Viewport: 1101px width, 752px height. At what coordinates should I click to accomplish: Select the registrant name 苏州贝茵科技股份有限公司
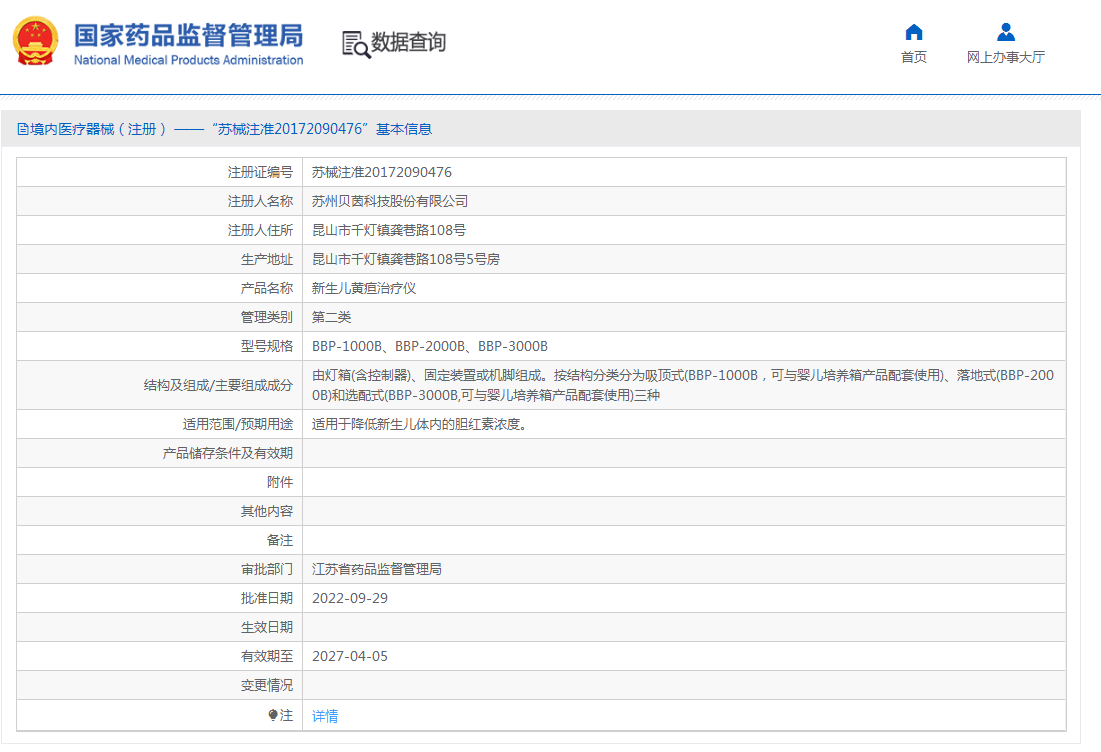[x=389, y=201]
